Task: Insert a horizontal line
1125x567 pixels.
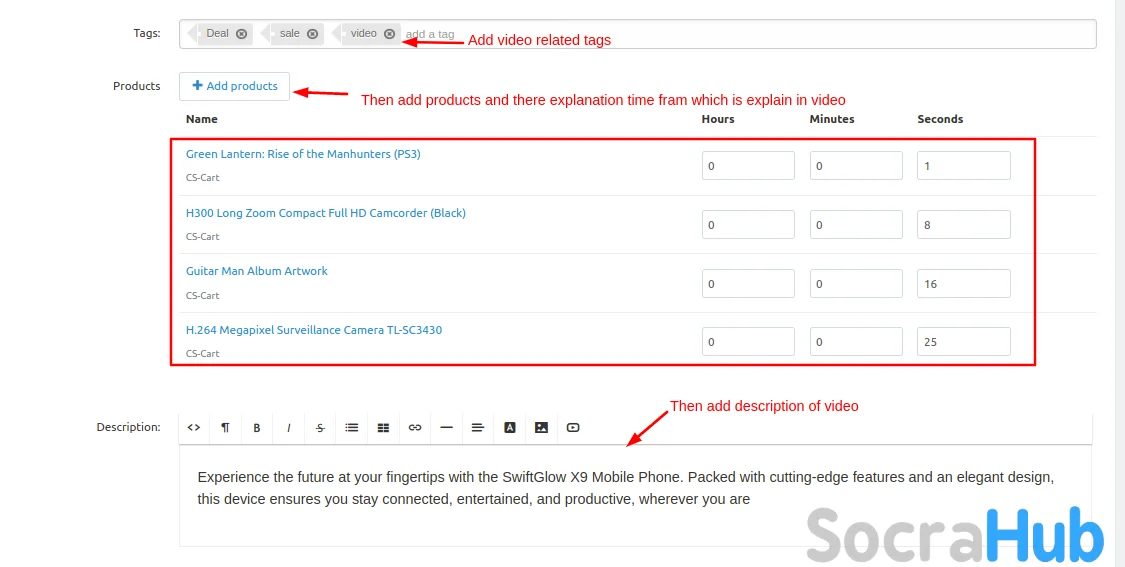Action: click(446, 428)
